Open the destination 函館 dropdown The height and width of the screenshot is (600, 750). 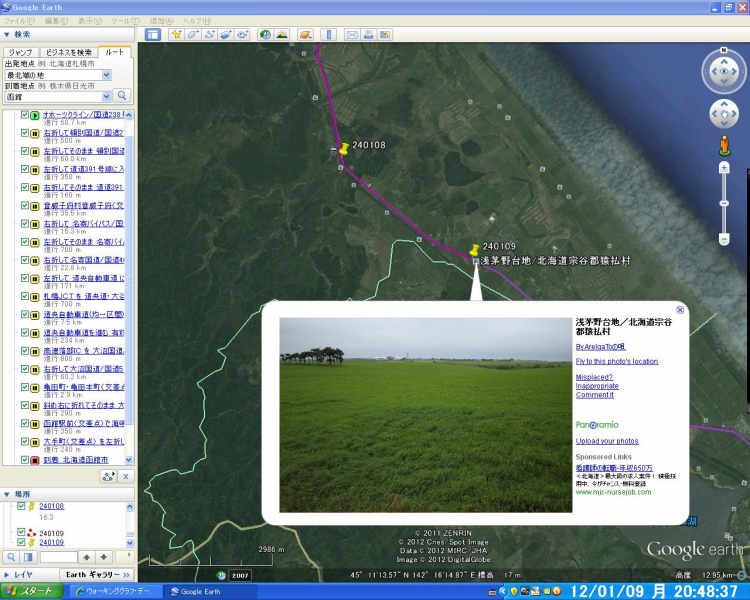pos(106,97)
